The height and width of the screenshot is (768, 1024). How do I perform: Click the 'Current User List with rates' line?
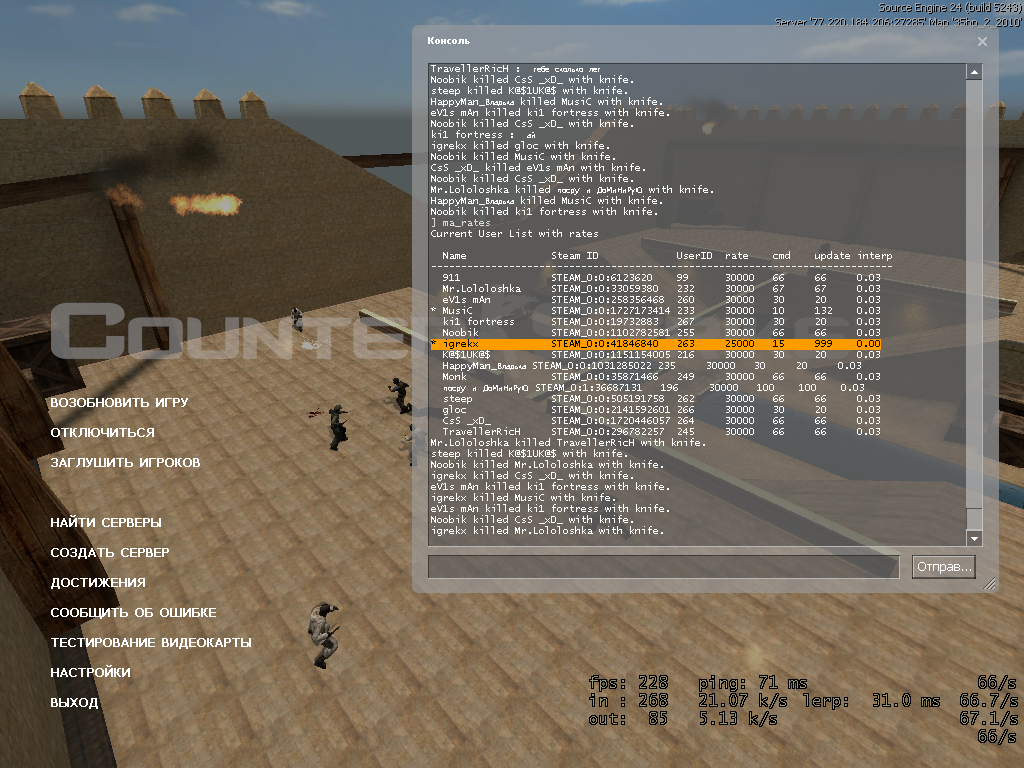tap(514, 234)
